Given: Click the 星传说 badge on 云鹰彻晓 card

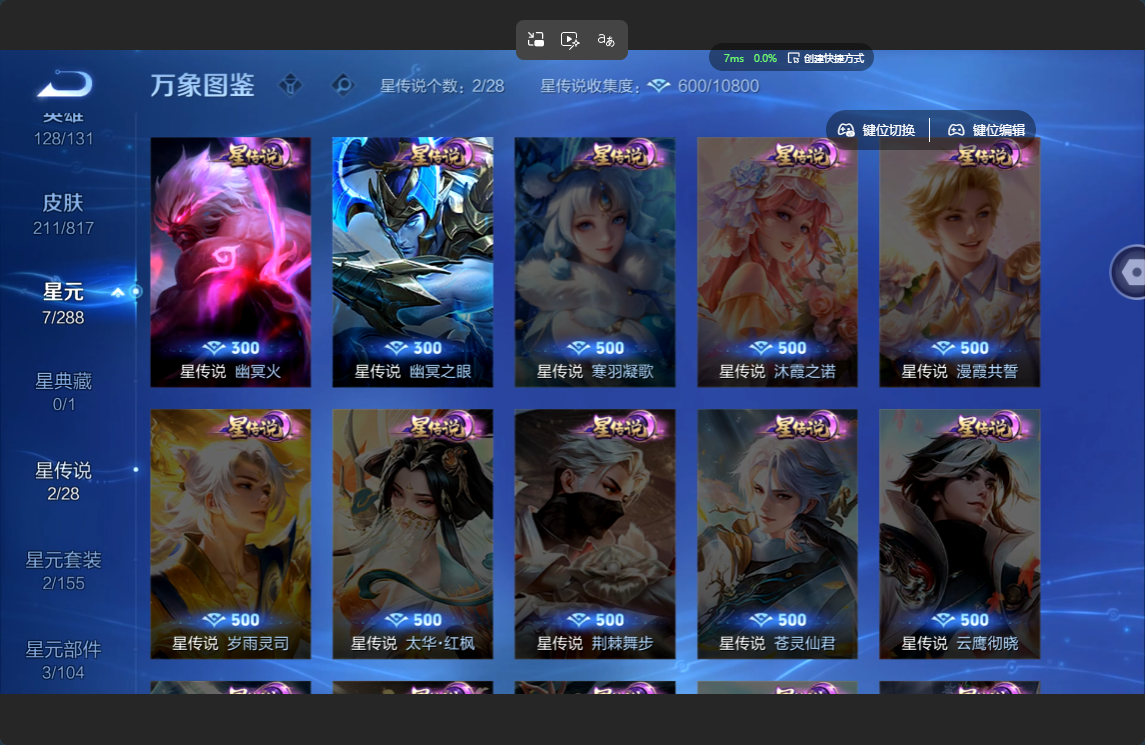Looking at the screenshot, I should 986,427.
